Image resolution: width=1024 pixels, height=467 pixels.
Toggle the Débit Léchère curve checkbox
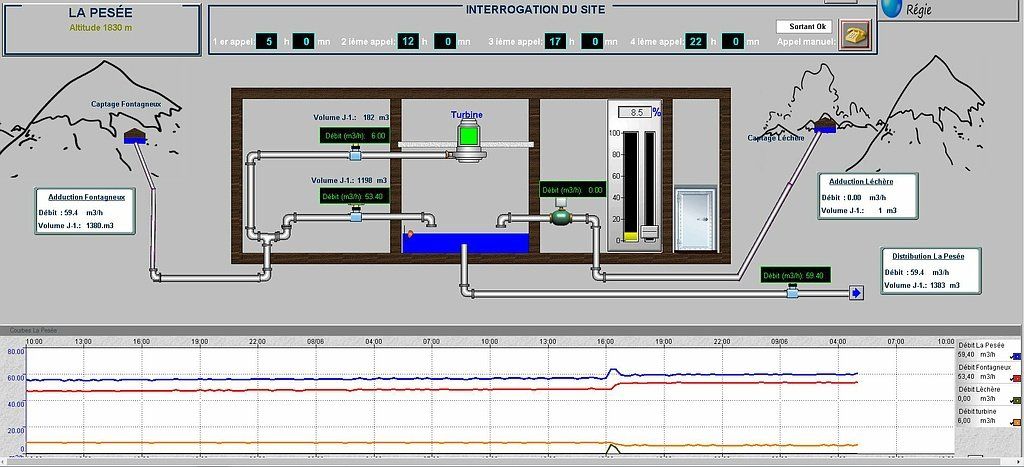tap(1015, 400)
